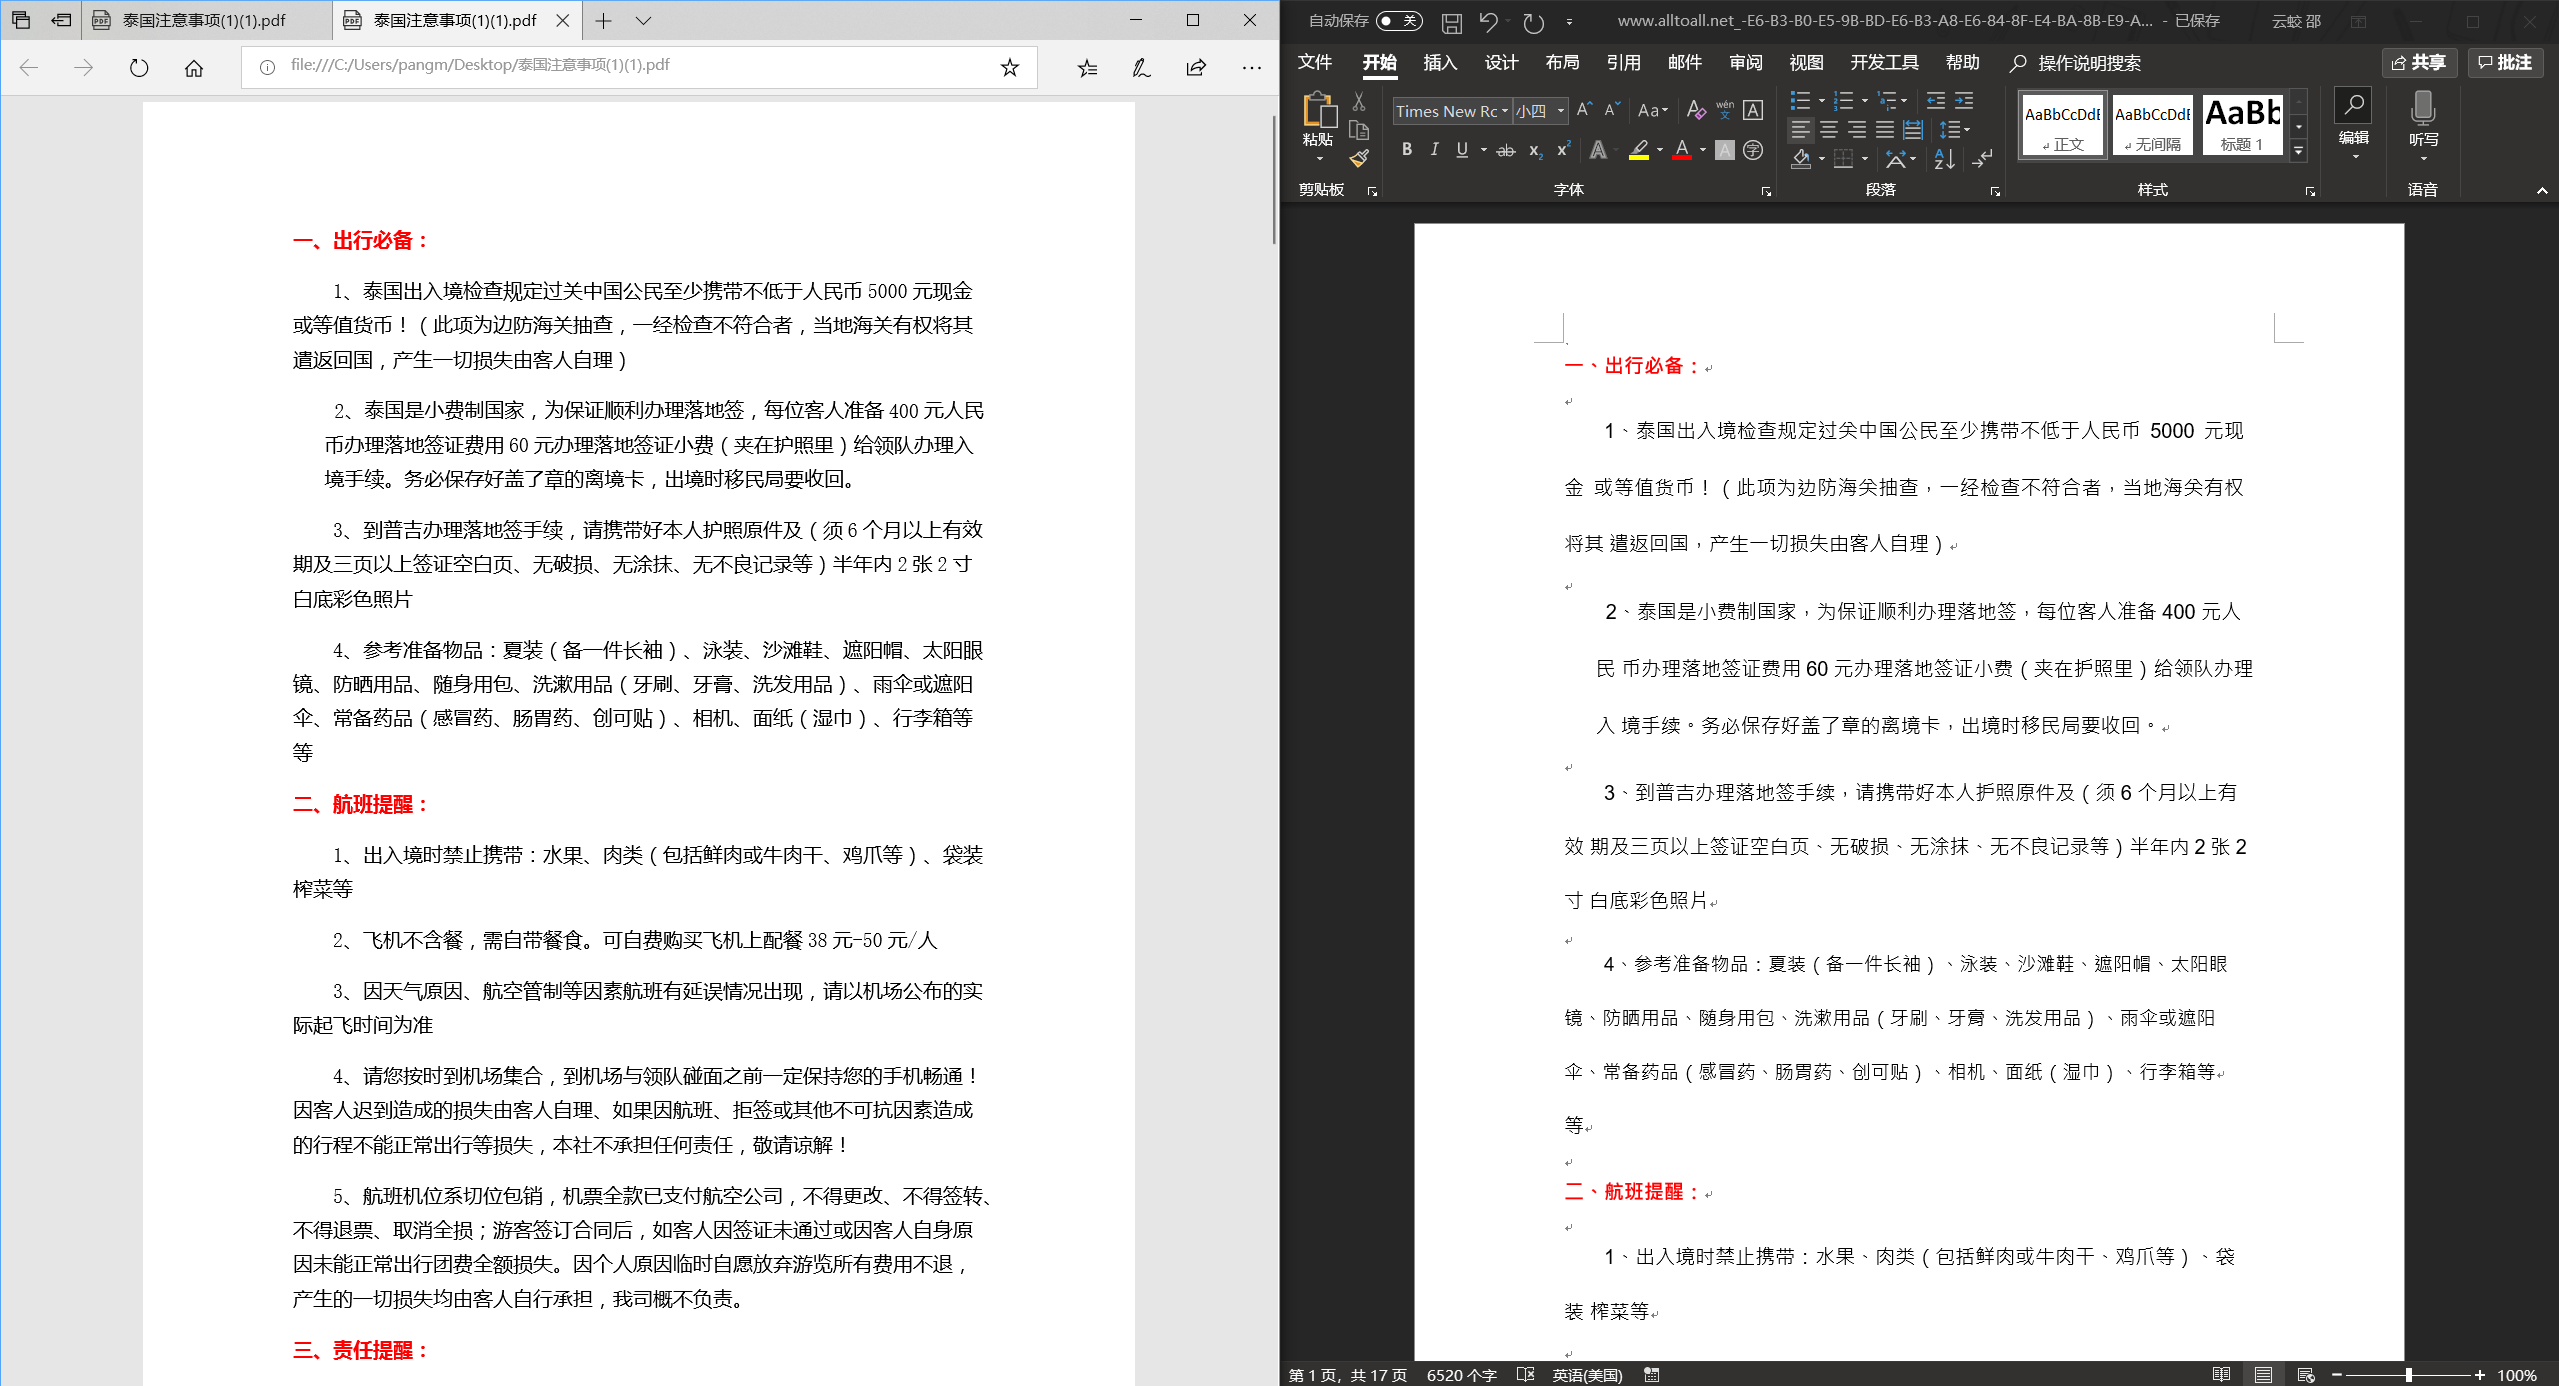The image size is (2559, 1386).
Task: Open the Font dialog launcher
Action: pos(1766,191)
